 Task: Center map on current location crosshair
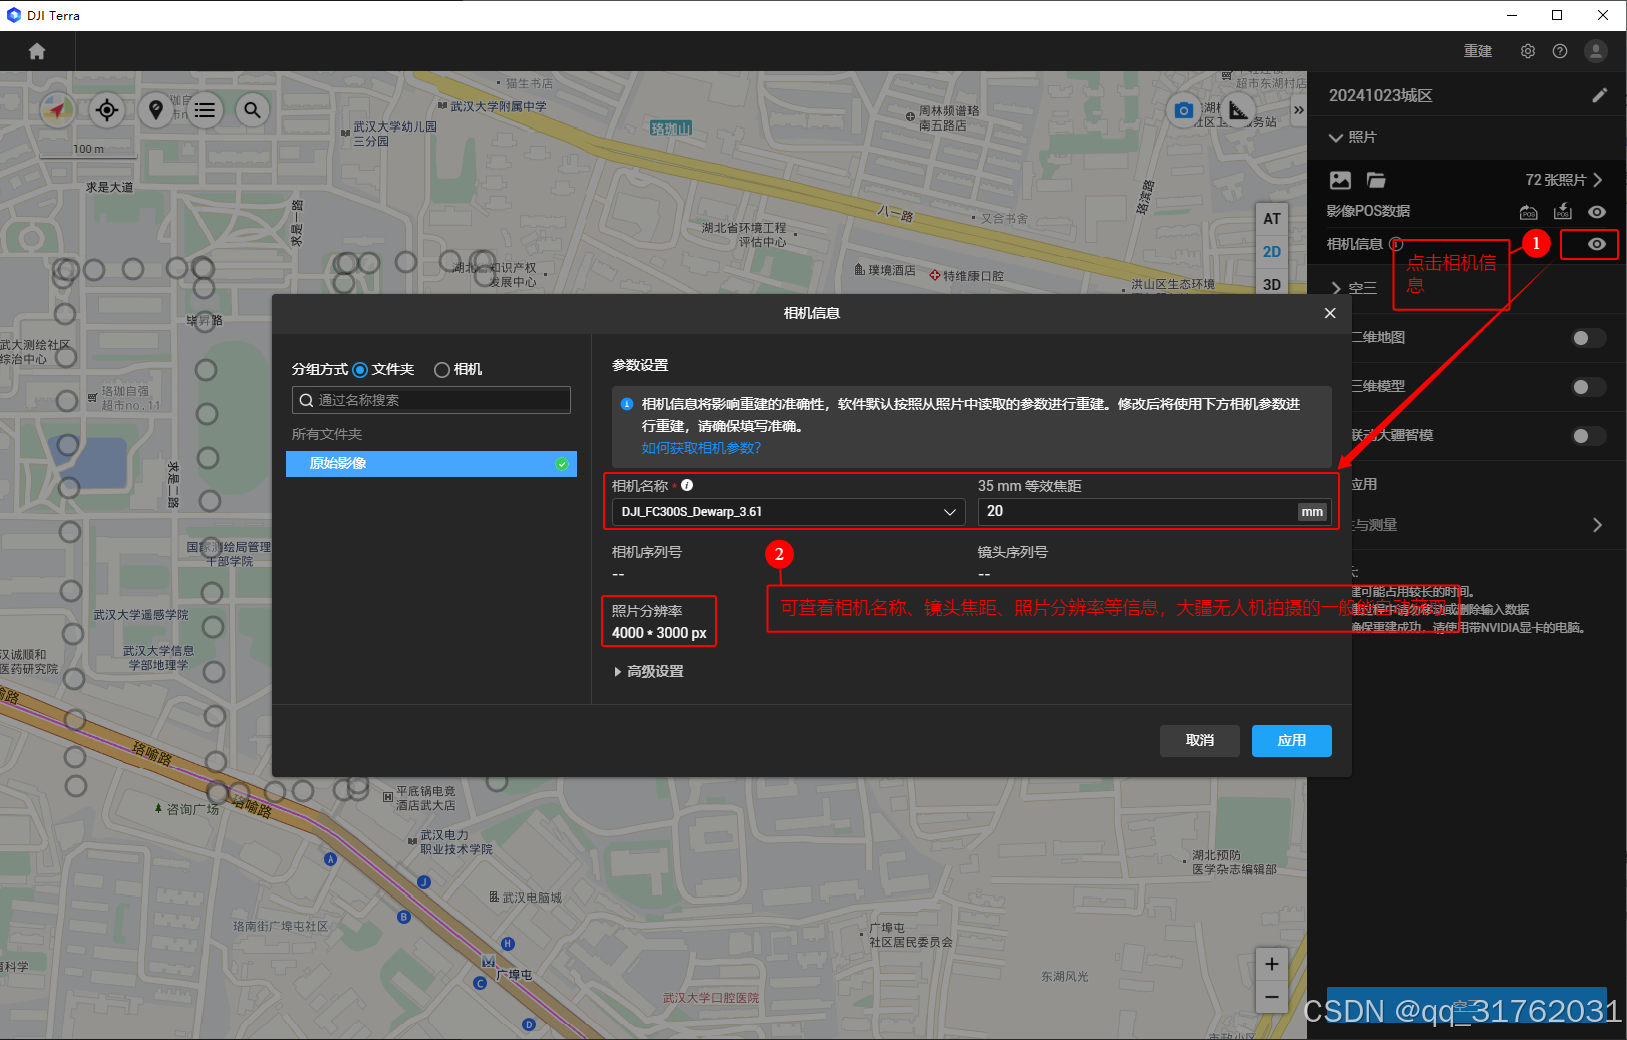pyautogui.click(x=107, y=109)
